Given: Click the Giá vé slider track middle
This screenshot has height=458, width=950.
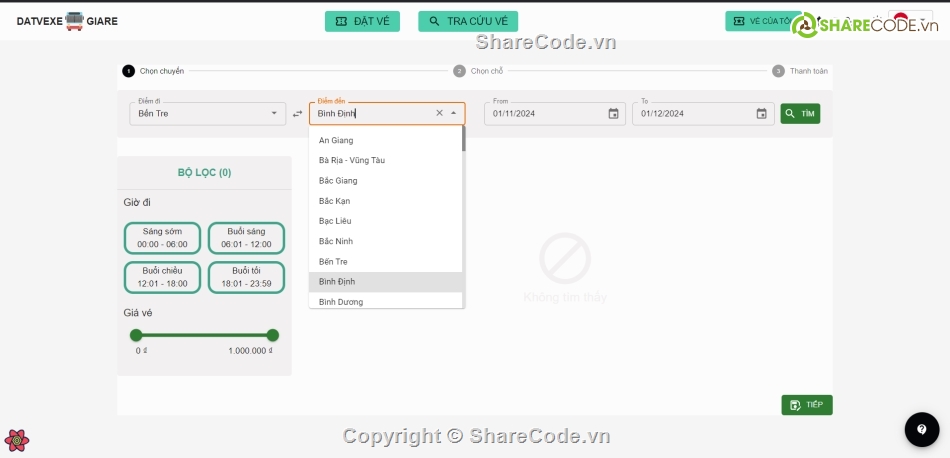Looking at the screenshot, I should (204, 335).
